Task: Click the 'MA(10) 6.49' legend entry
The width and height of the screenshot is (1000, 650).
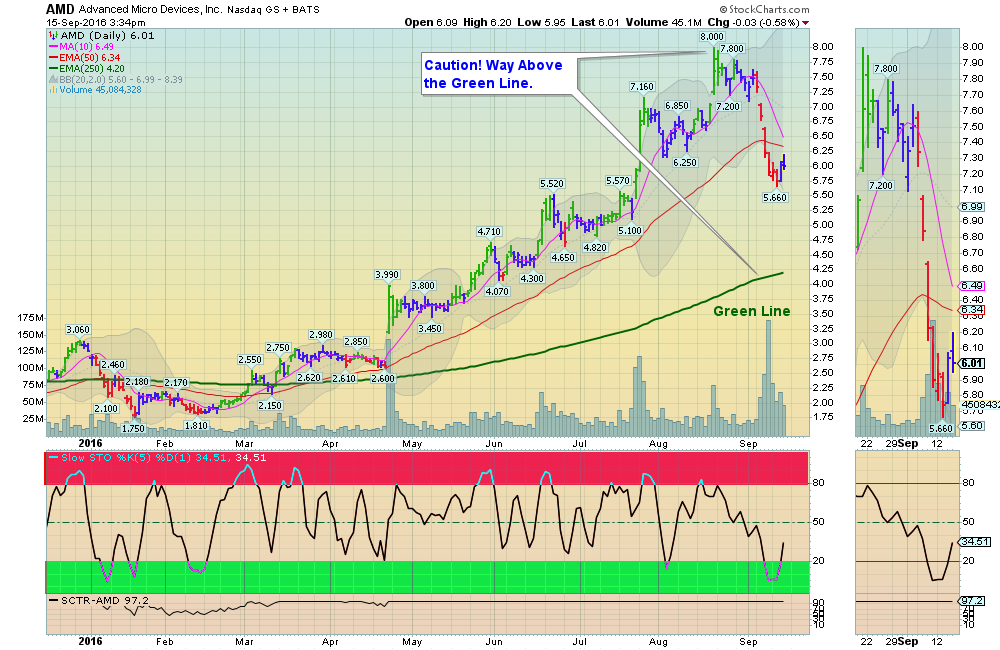Action: coord(82,47)
